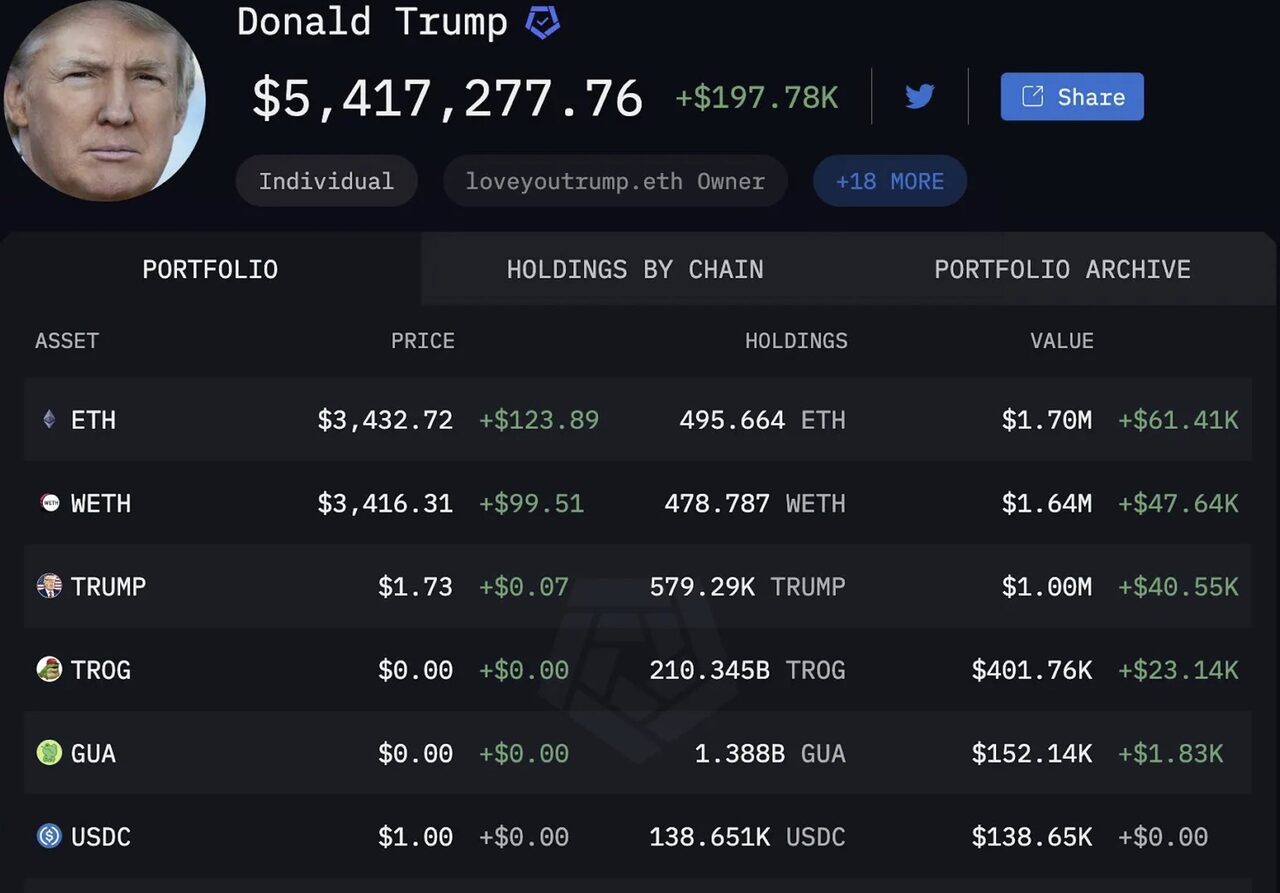Click the profile avatar photo
Image resolution: width=1280 pixels, height=893 pixels.
pos(104,100)
